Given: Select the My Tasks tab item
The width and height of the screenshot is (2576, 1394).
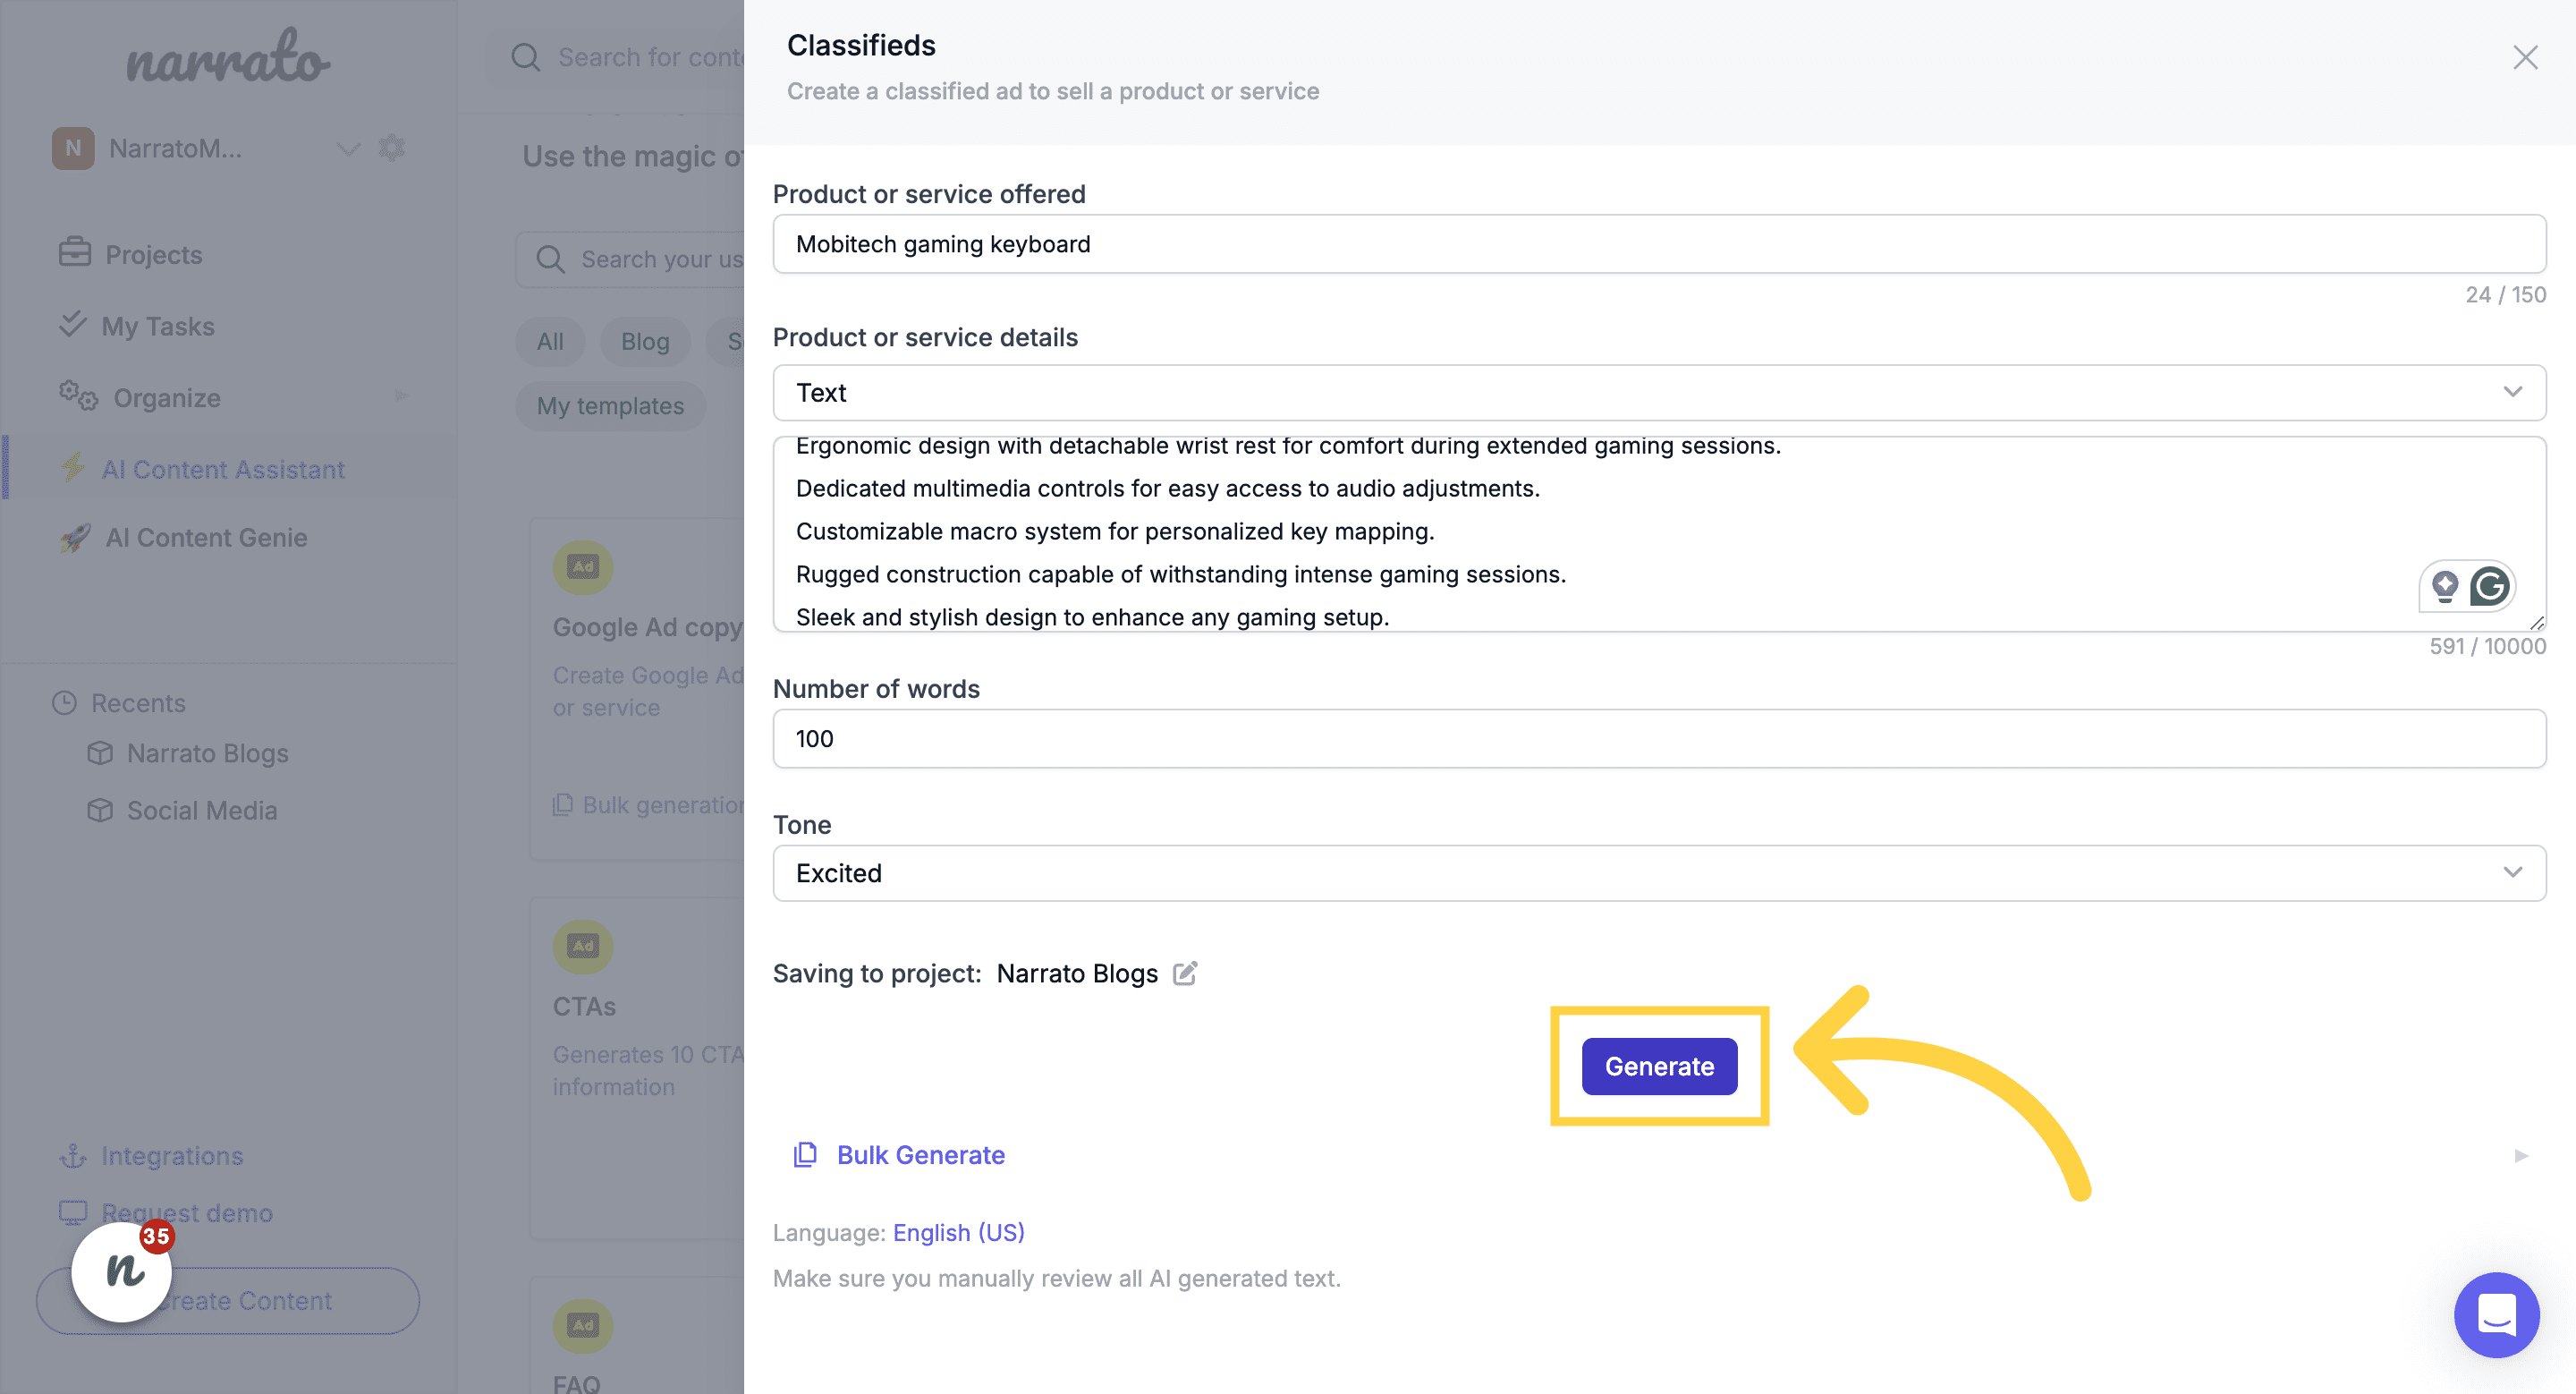Looking at the screenshot, I should (x=158, y=323).
